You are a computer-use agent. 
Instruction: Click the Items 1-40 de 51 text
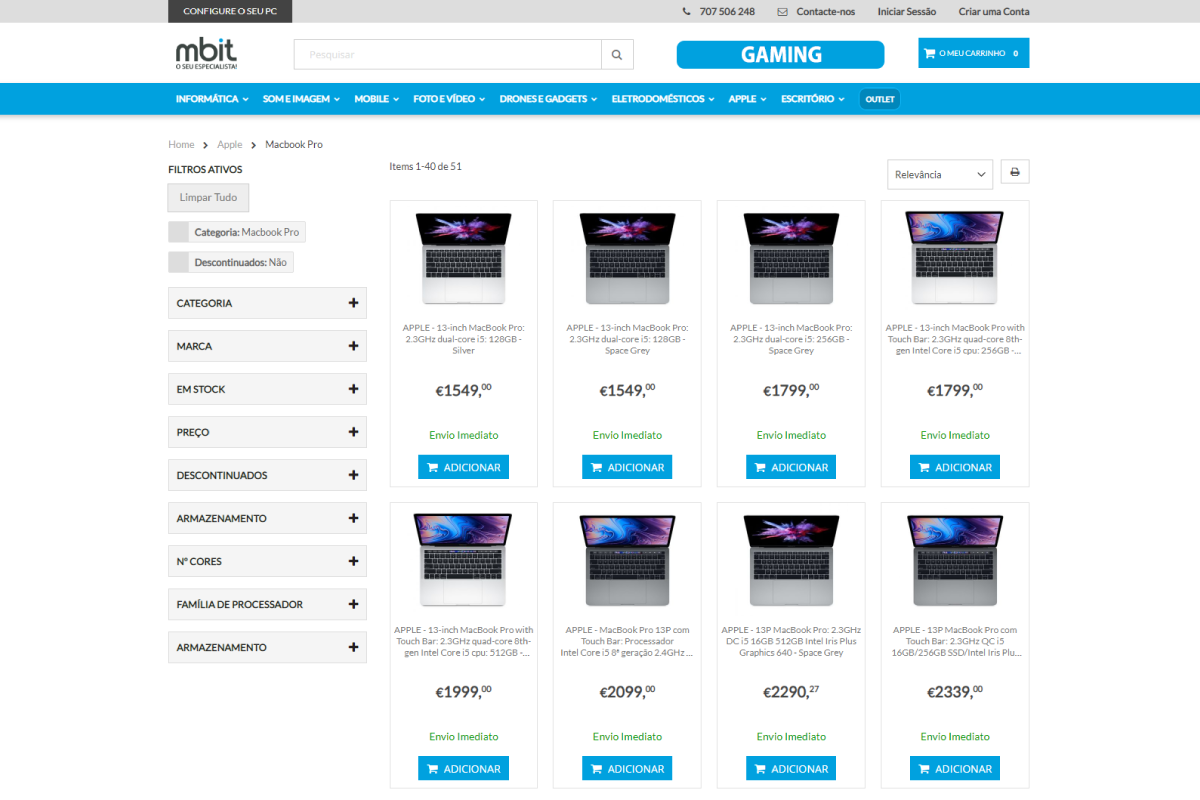point(425,167)
